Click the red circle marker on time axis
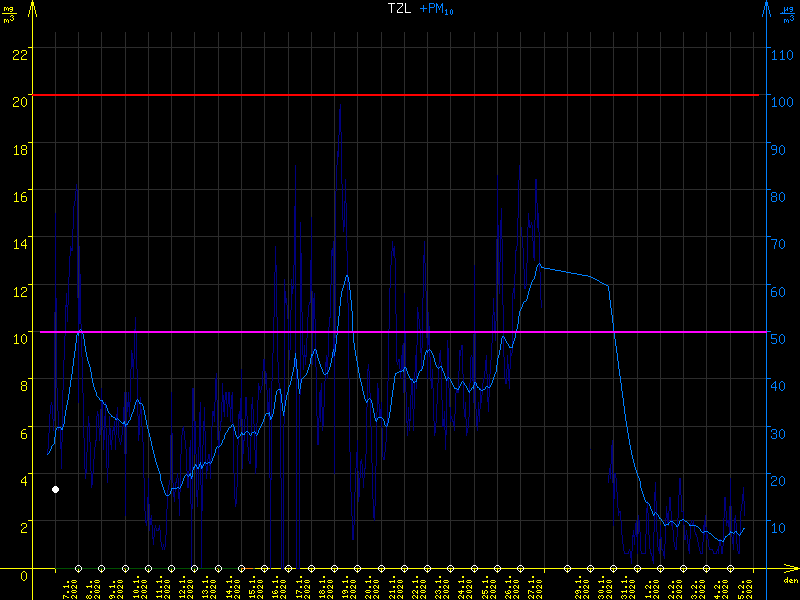 click(241, 568)
